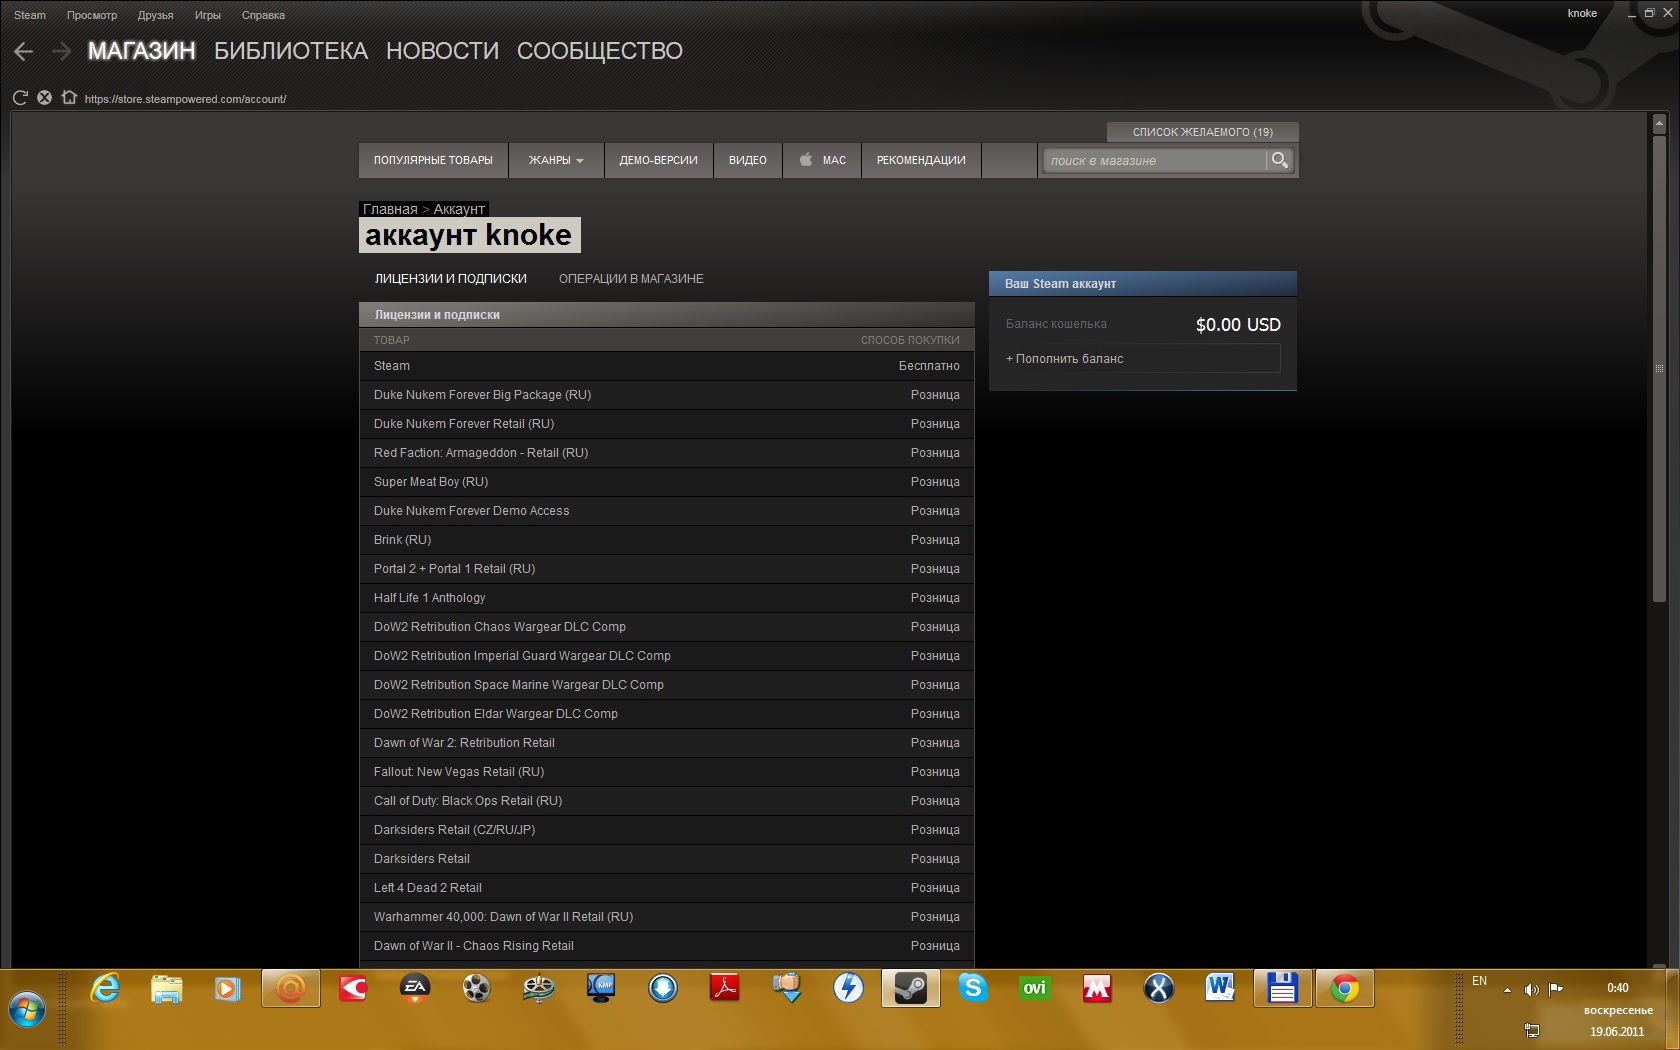This screenshot has width=1680, height=1050.
Task: Reload the page with the refresh icon
Action: (x=20, y=98)
